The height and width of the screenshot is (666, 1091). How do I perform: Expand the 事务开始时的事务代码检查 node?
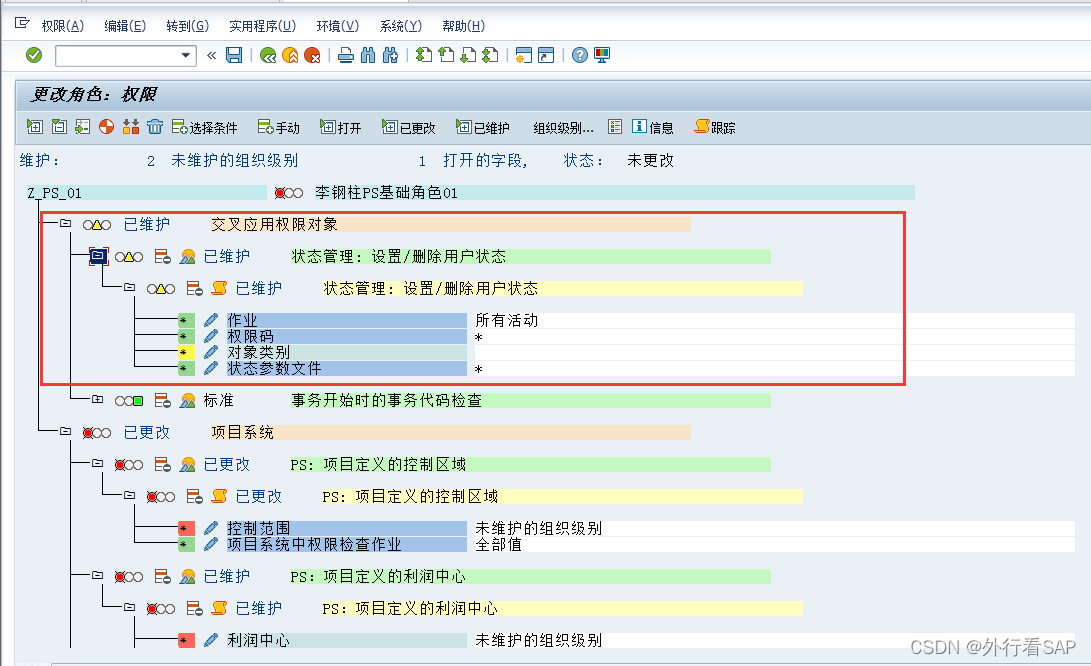(x=97, y=399)
